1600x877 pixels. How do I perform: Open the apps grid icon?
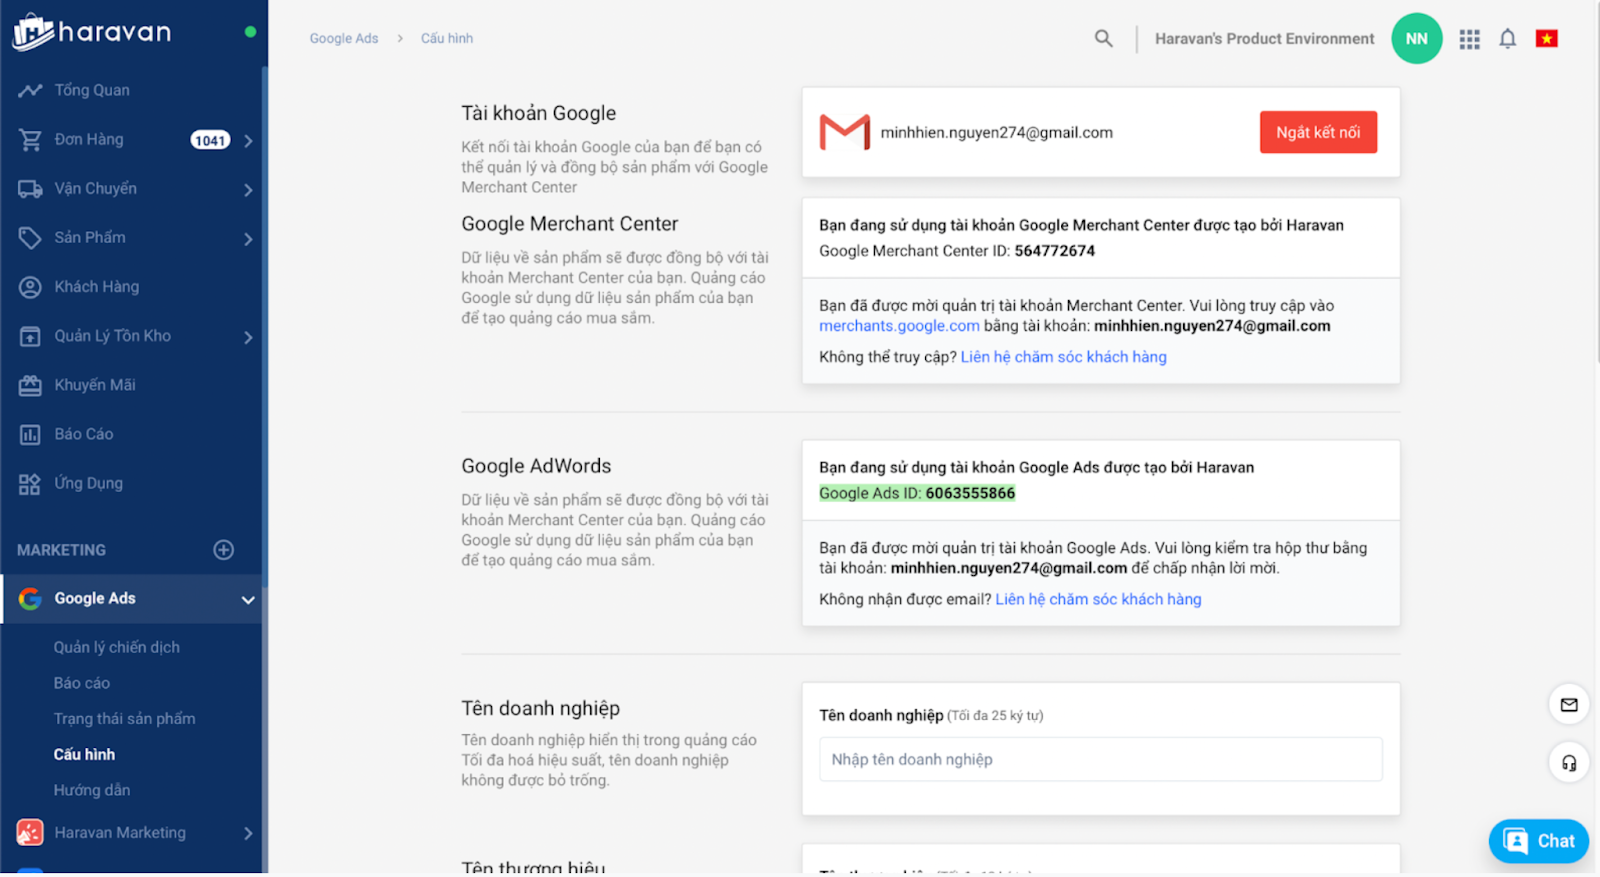1469,39
